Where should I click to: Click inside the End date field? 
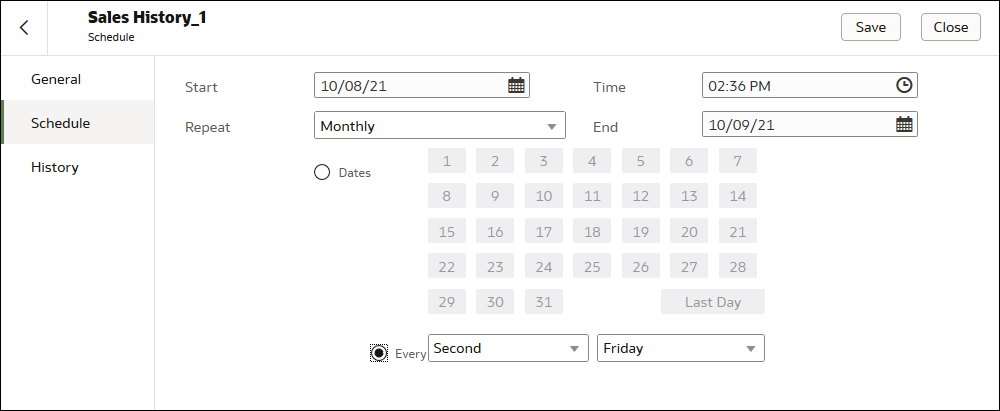pos(795,125)
